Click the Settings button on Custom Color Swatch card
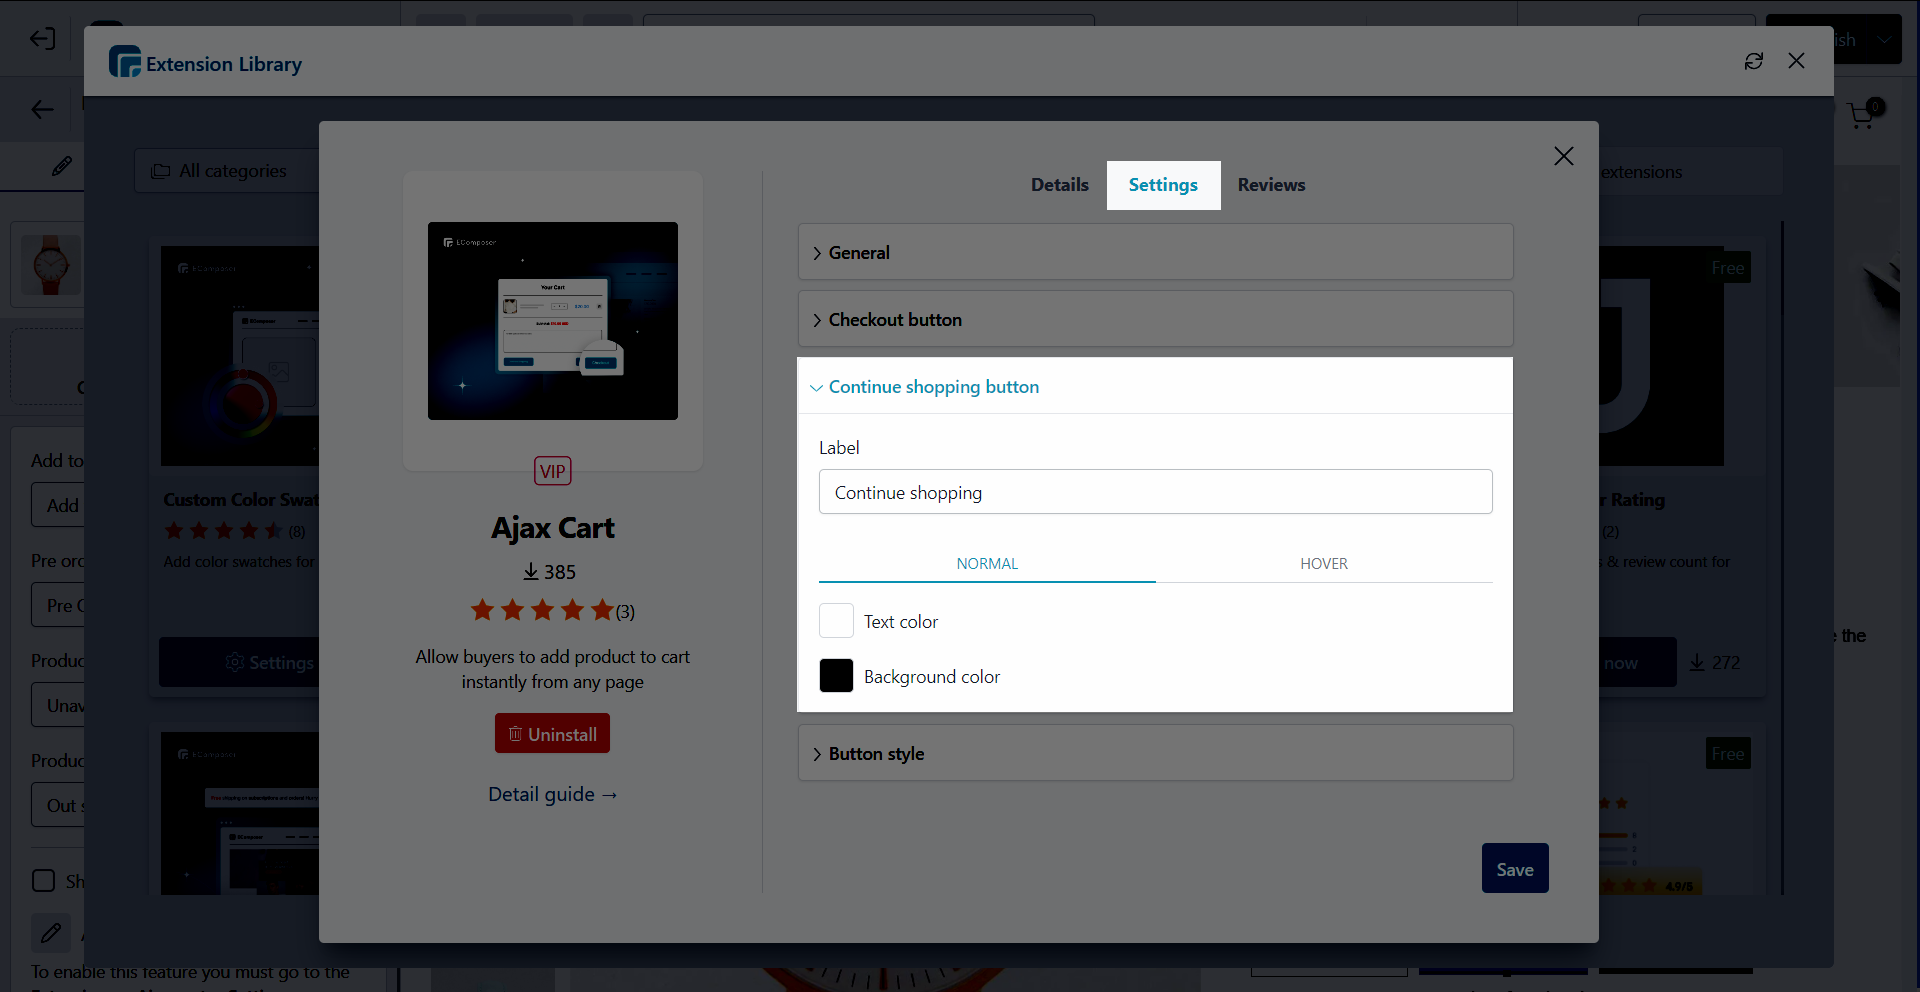This screenshot has height=992, width=1920. coord(240,662)
